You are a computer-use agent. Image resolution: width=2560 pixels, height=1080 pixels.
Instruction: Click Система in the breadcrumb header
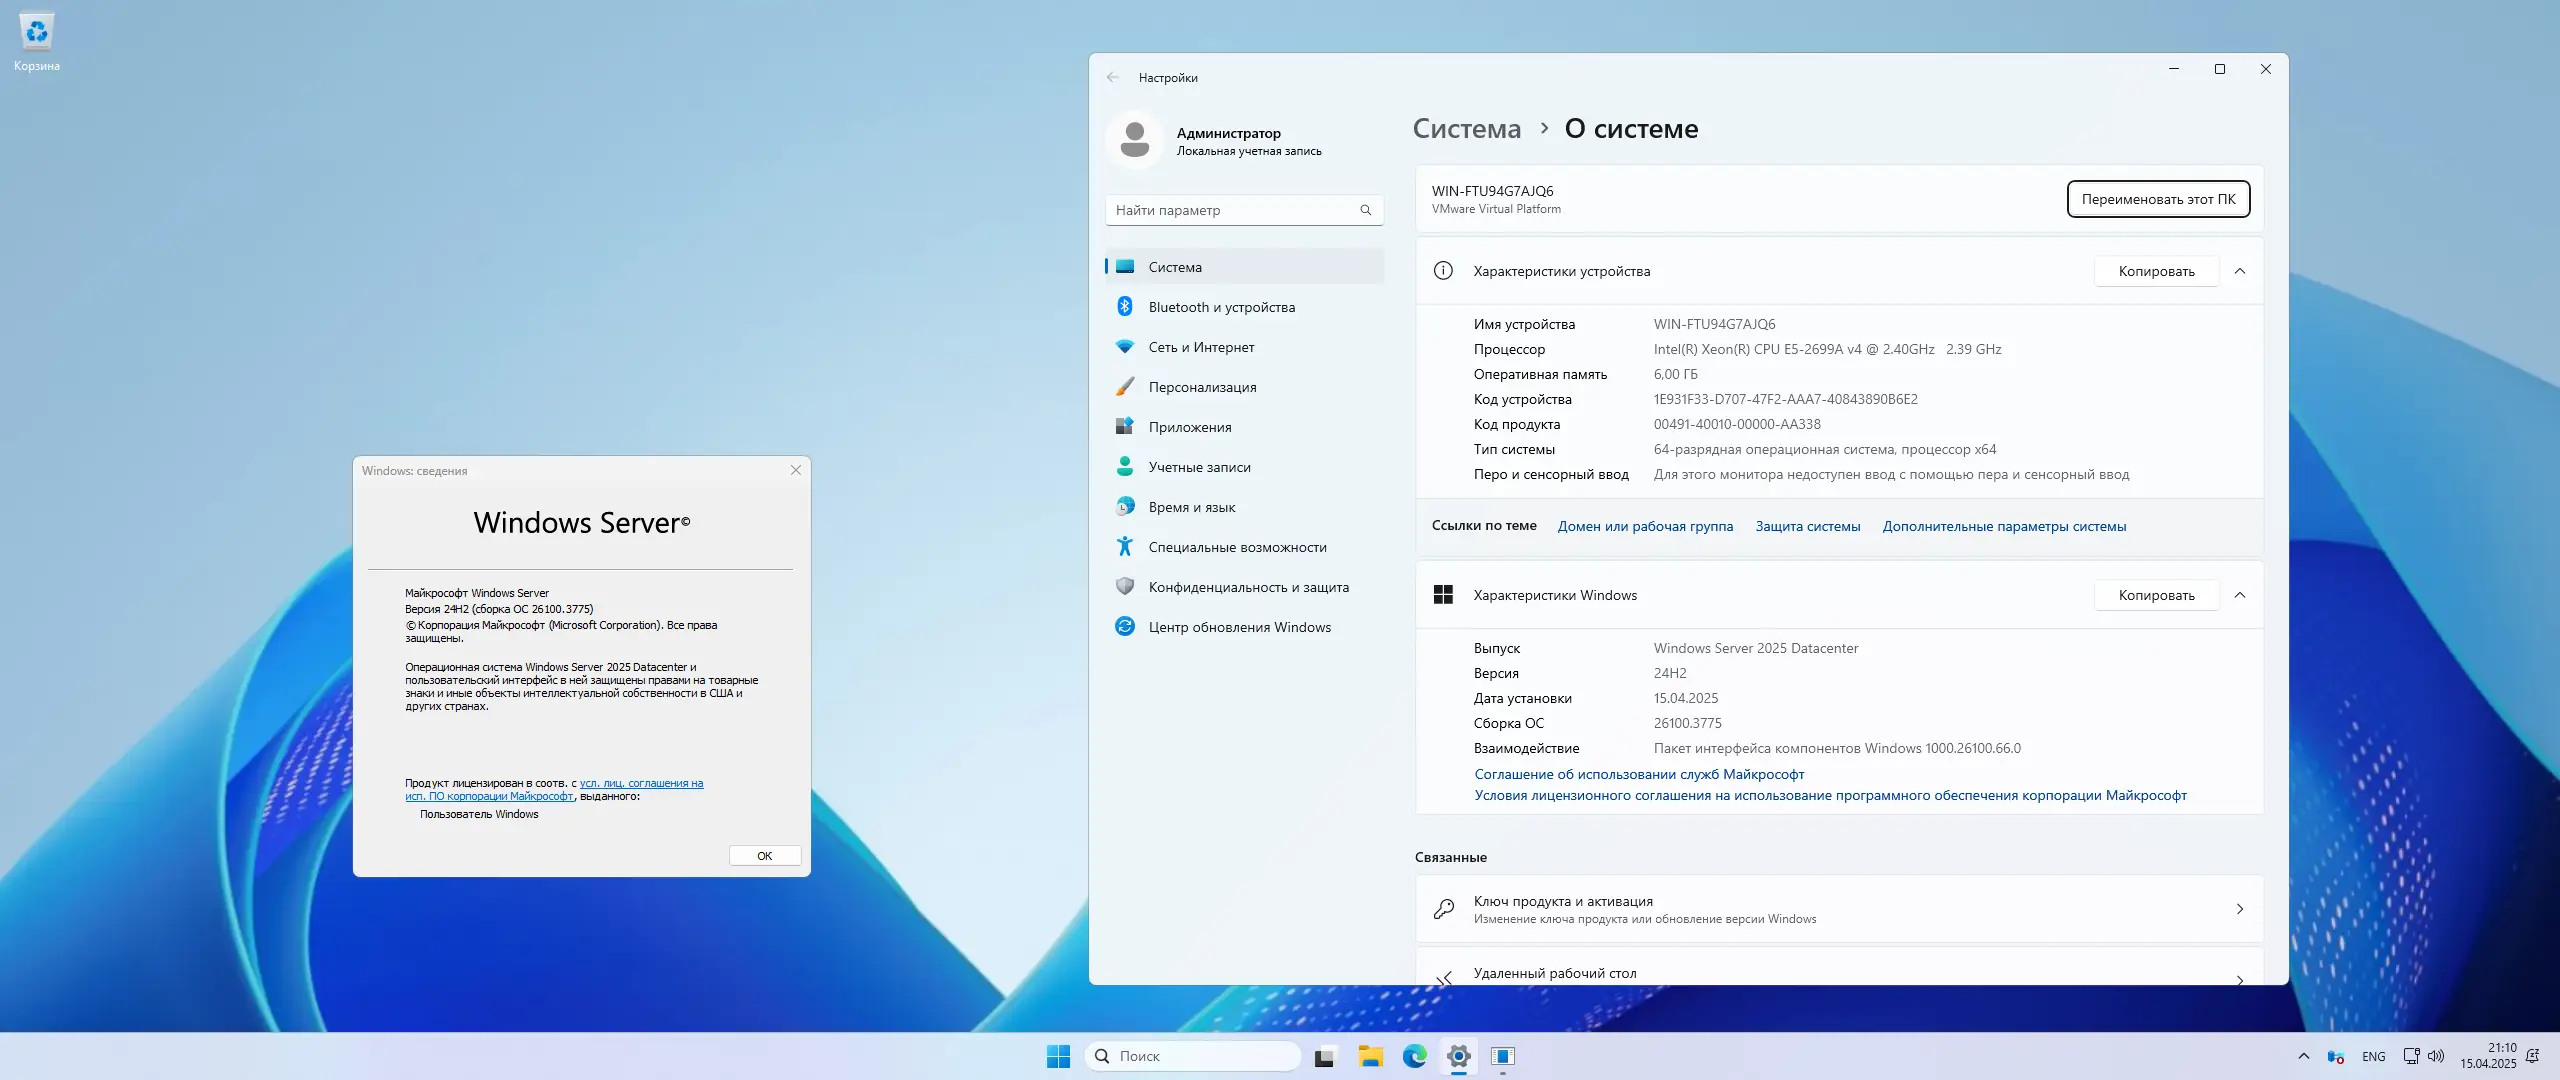(x=1466, y=128)
